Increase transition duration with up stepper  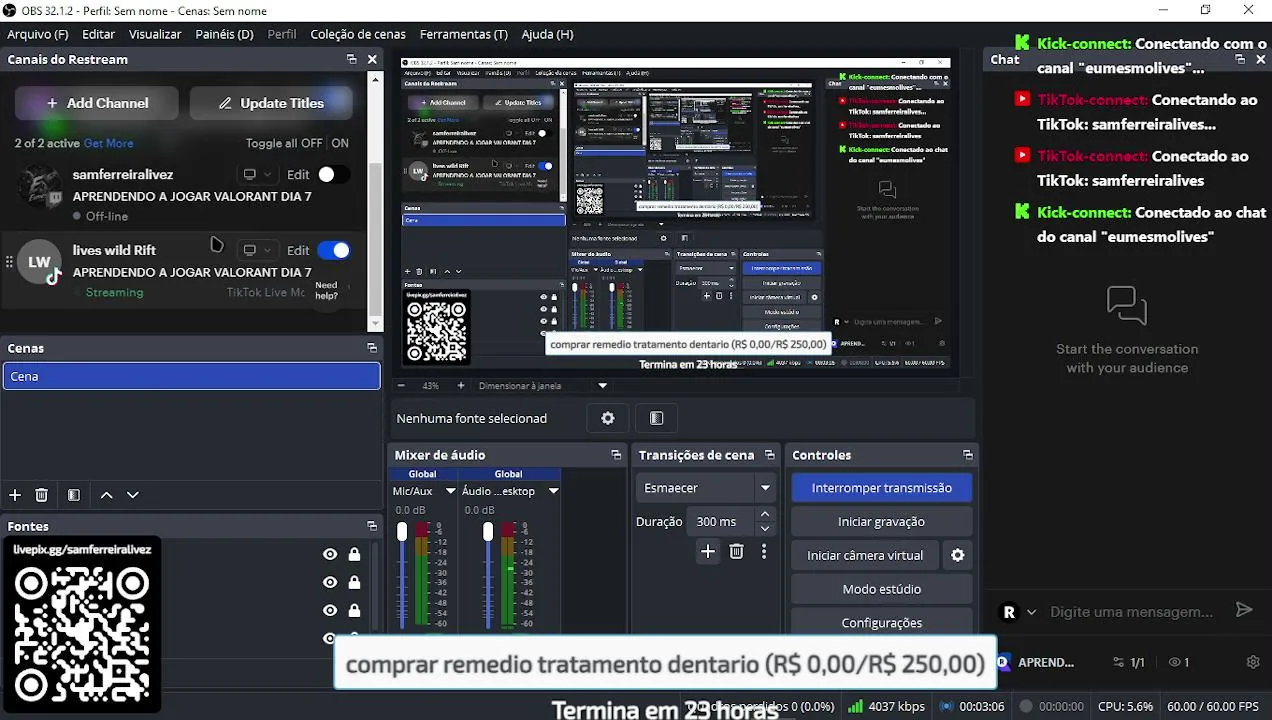(x=765, y=514)
